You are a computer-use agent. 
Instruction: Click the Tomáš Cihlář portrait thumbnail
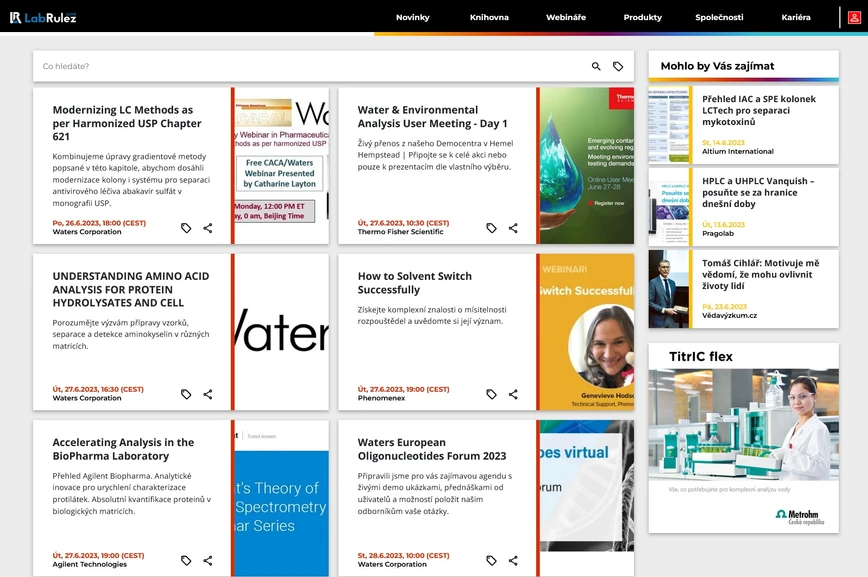[669, 288]
